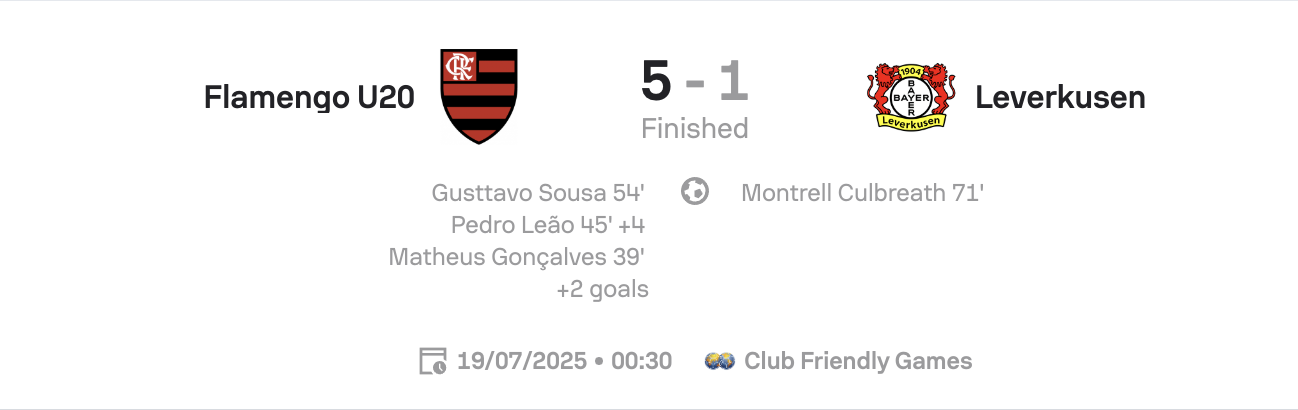Open the Leverkusen team name
Screen dimensions: 1298x410
tap(1060, 97)
